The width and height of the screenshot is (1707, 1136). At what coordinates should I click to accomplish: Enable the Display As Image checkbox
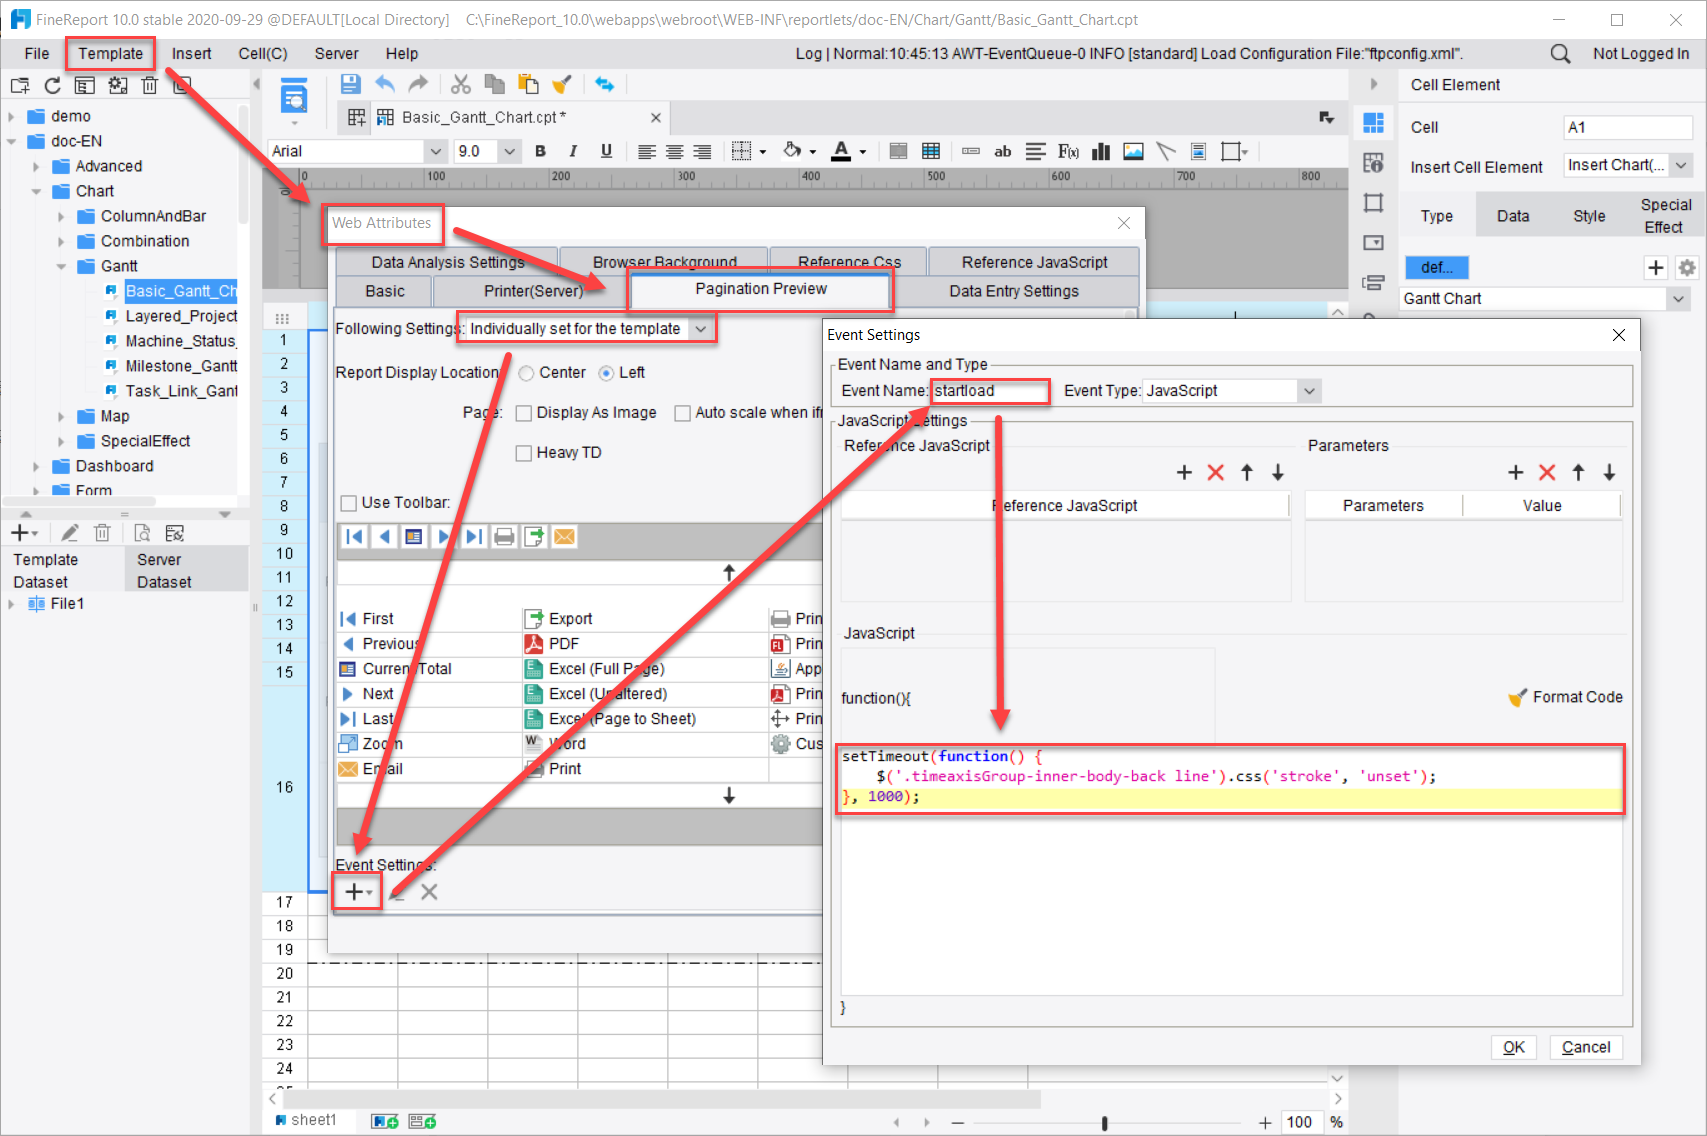(523, 413)
